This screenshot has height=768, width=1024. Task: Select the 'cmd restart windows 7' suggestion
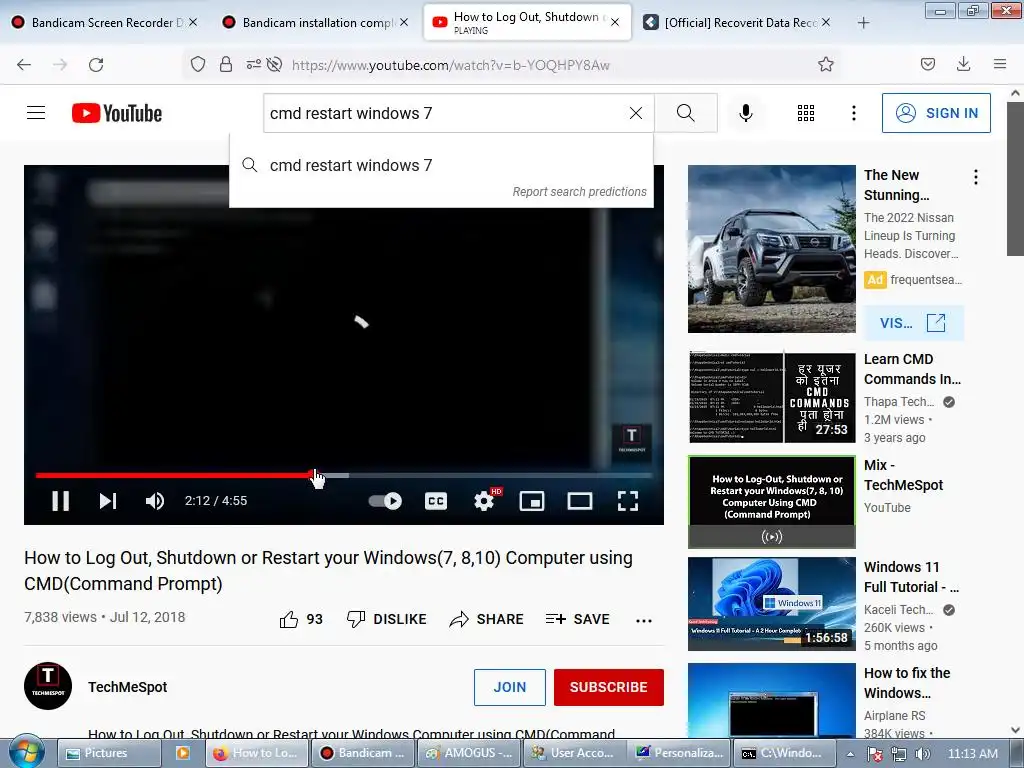pos(441,165)
